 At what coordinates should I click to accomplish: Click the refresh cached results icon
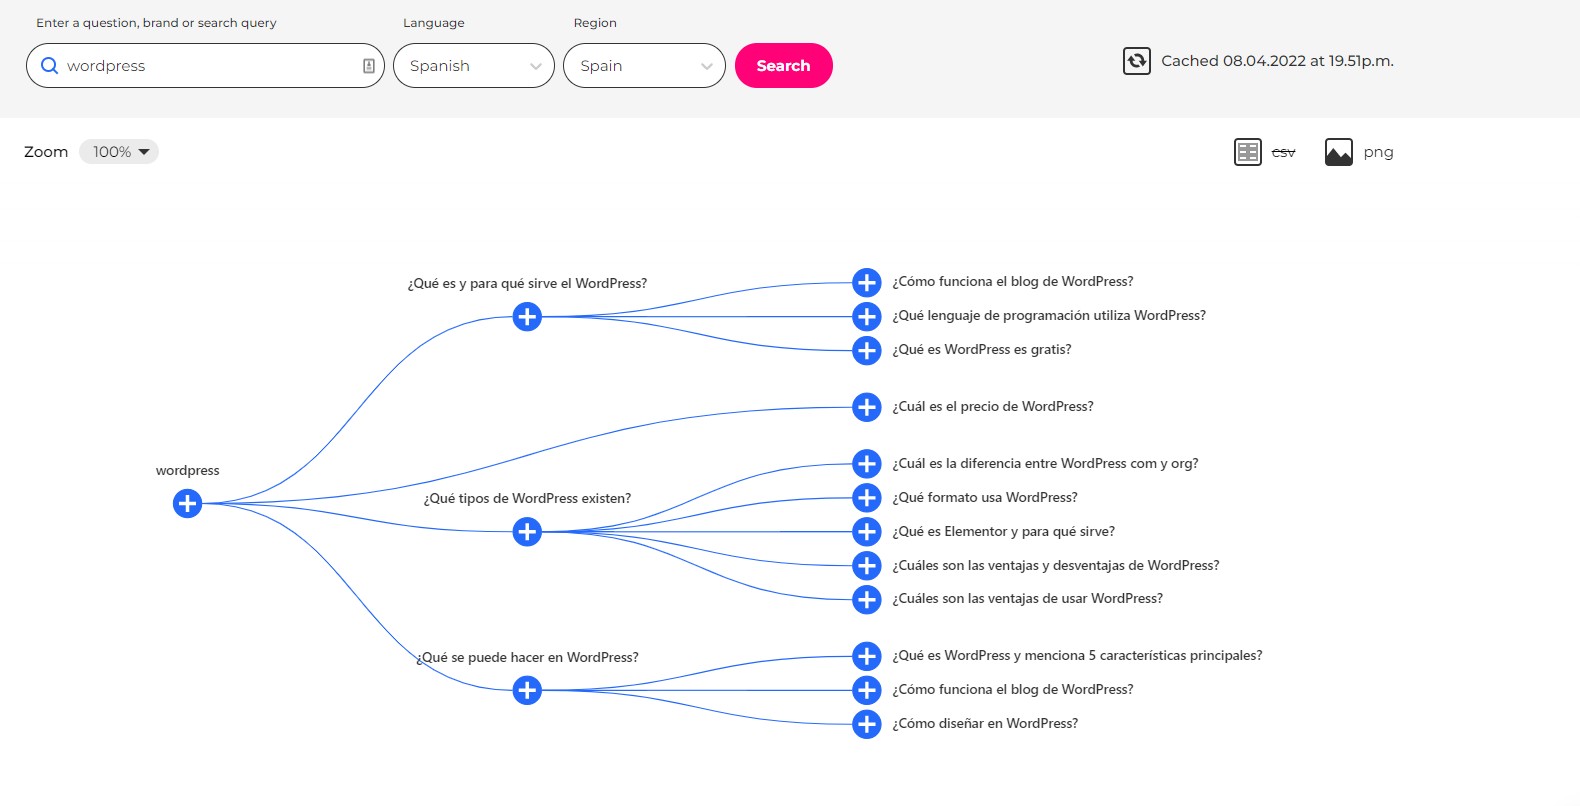1137,62
